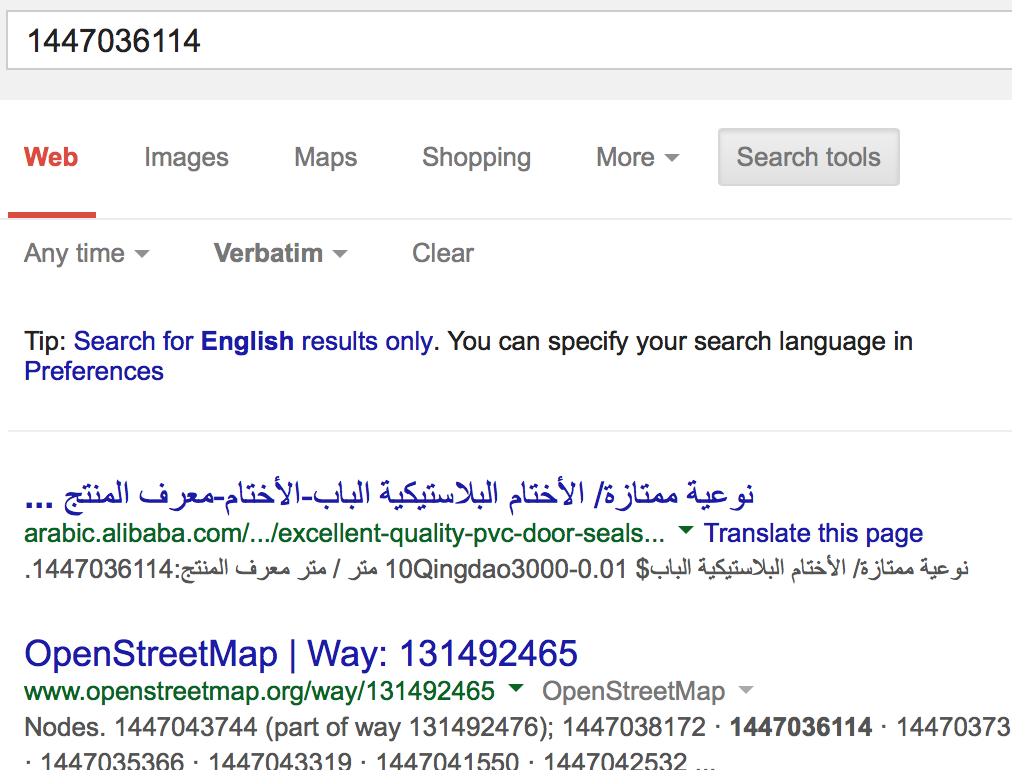Click the arrow icon next to More
The width and height of the screenshot is (1012, 770).
(x=672, y=159)
